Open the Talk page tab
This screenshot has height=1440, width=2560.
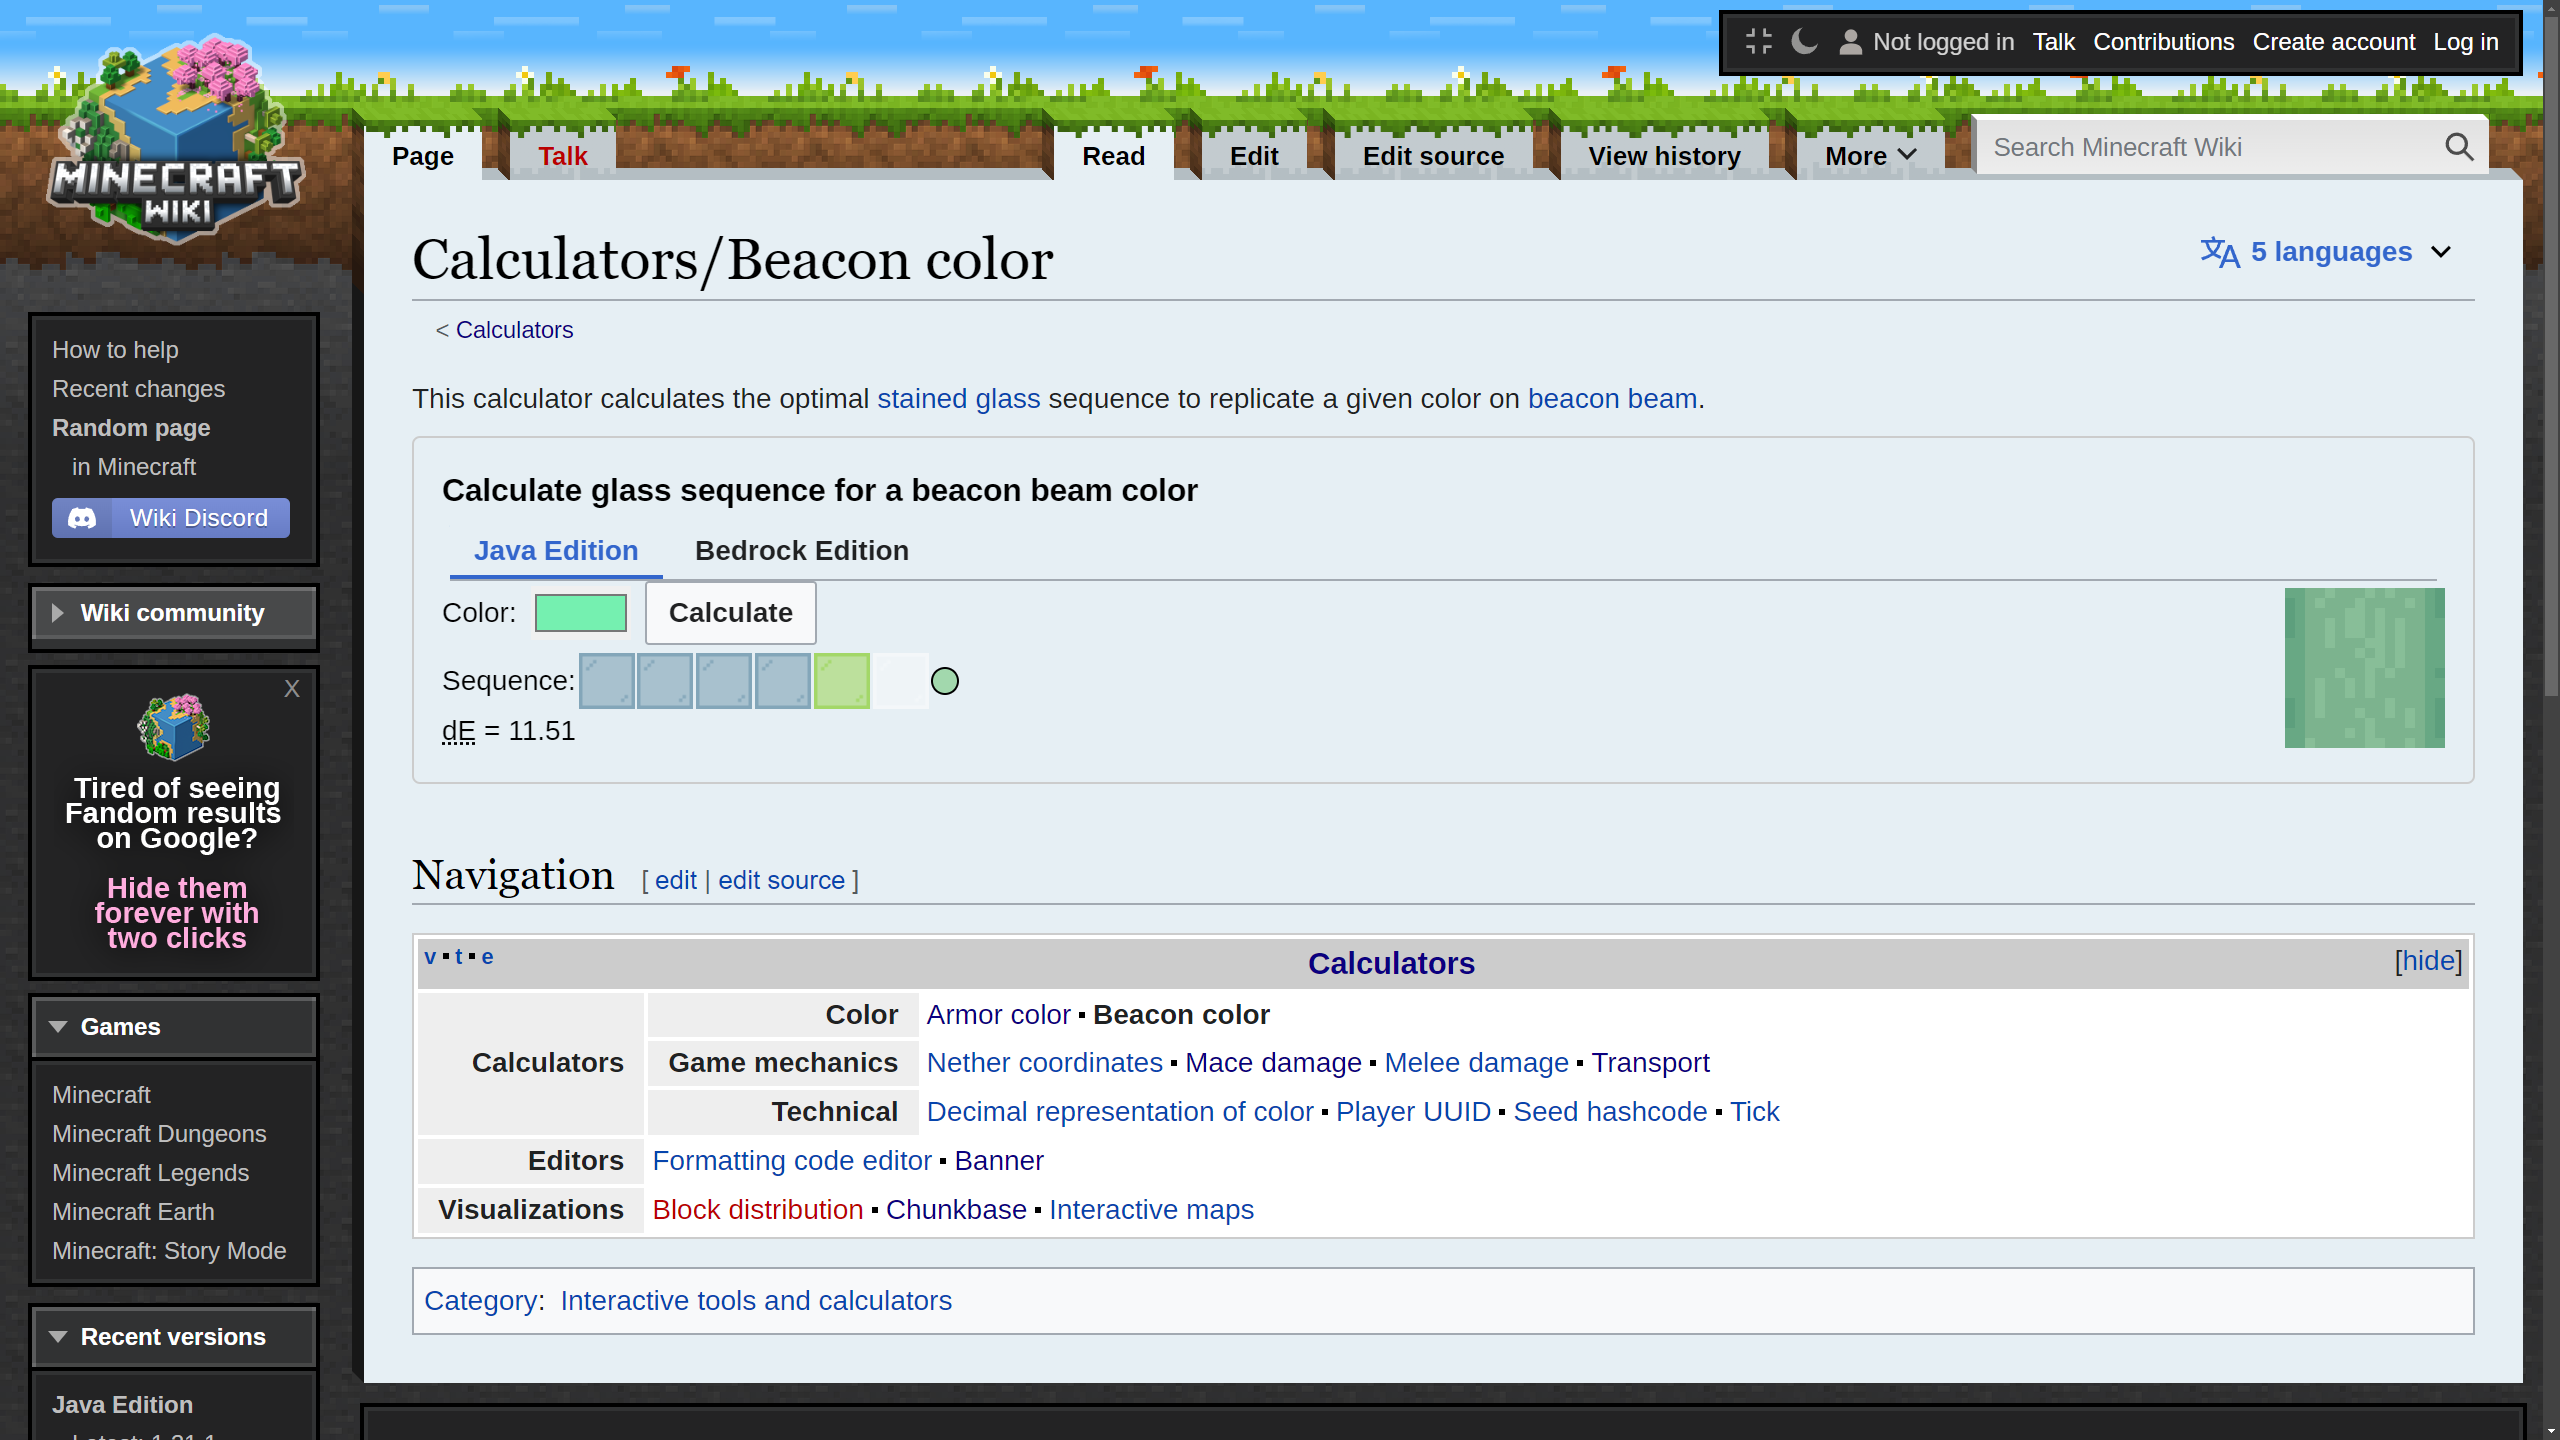(x=563, y=155)
